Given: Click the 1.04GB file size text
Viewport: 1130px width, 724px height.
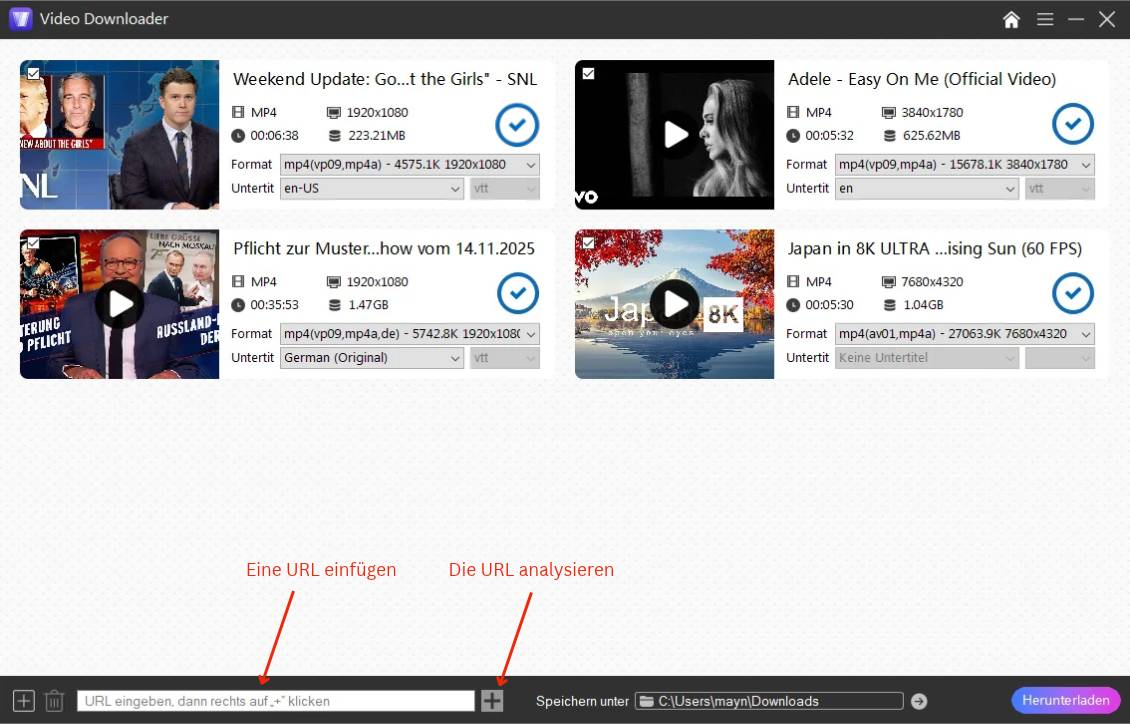Looking at the screenshot, I should coord(923,305).
